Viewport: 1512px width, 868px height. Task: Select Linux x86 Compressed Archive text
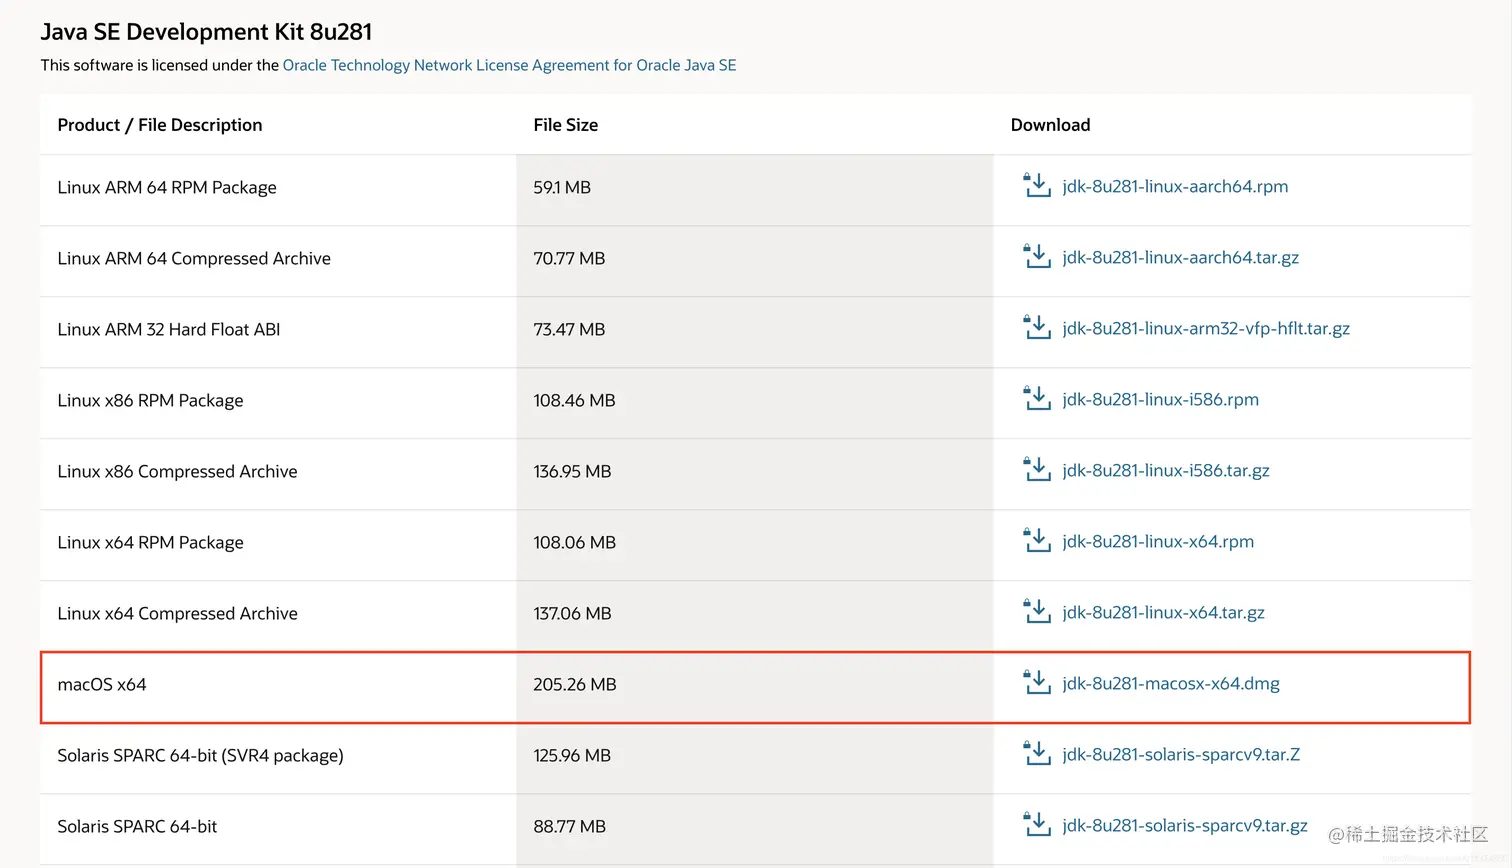[x=177, y=471]
